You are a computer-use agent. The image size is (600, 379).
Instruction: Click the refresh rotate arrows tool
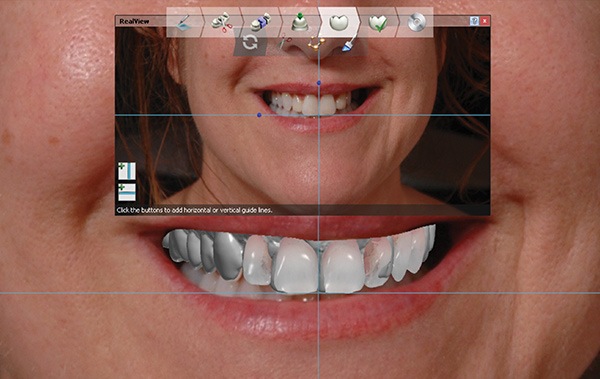click(250, 42)
